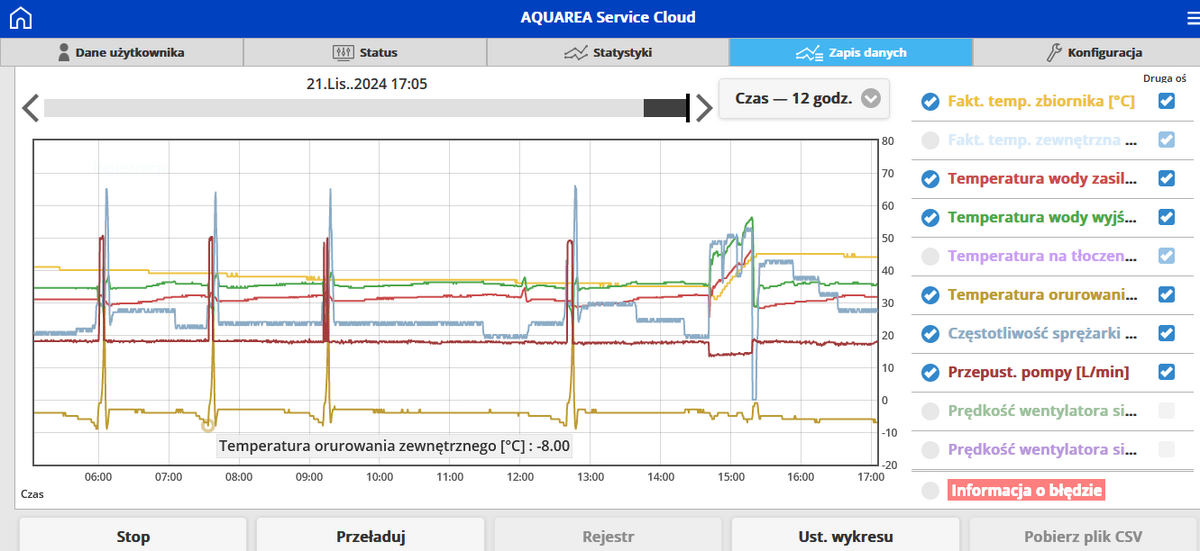Step back in time with the left arrow
Image resolution: width=1200 pixels, height=551 pixels.
click(30, 108)
